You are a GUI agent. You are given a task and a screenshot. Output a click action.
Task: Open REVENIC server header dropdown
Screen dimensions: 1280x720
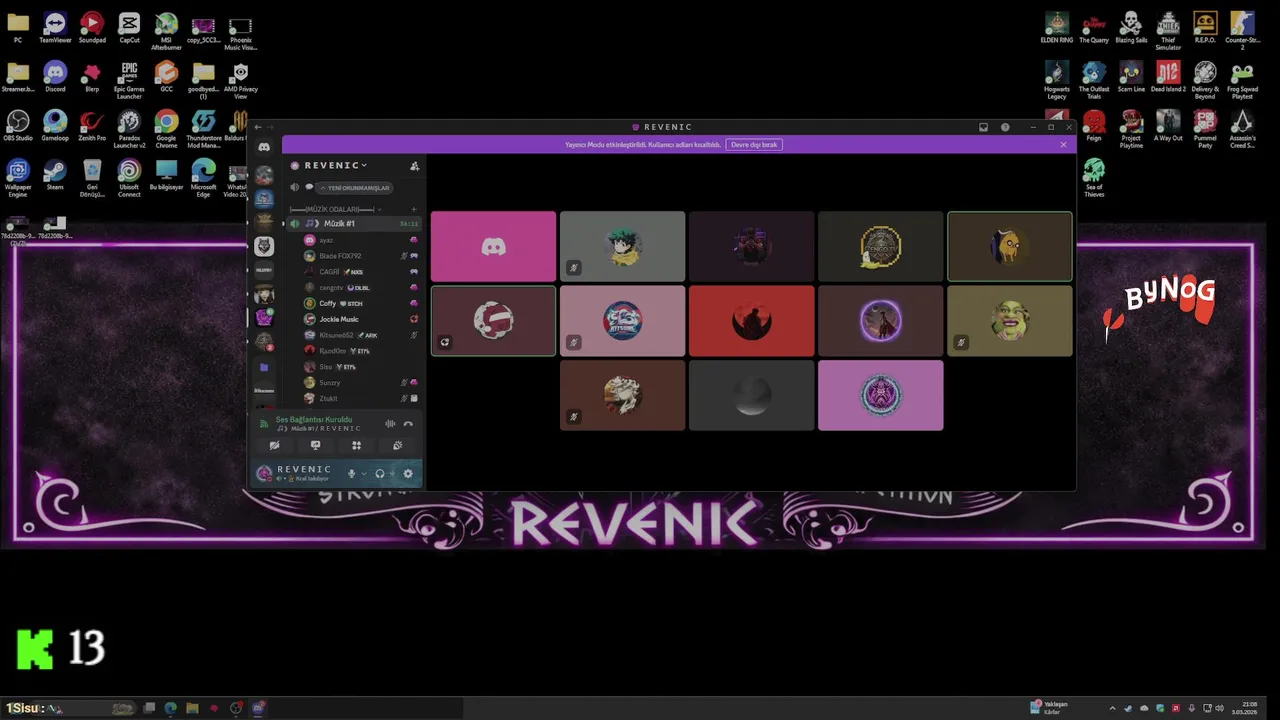pyautogui.click(x=336, y=165)
